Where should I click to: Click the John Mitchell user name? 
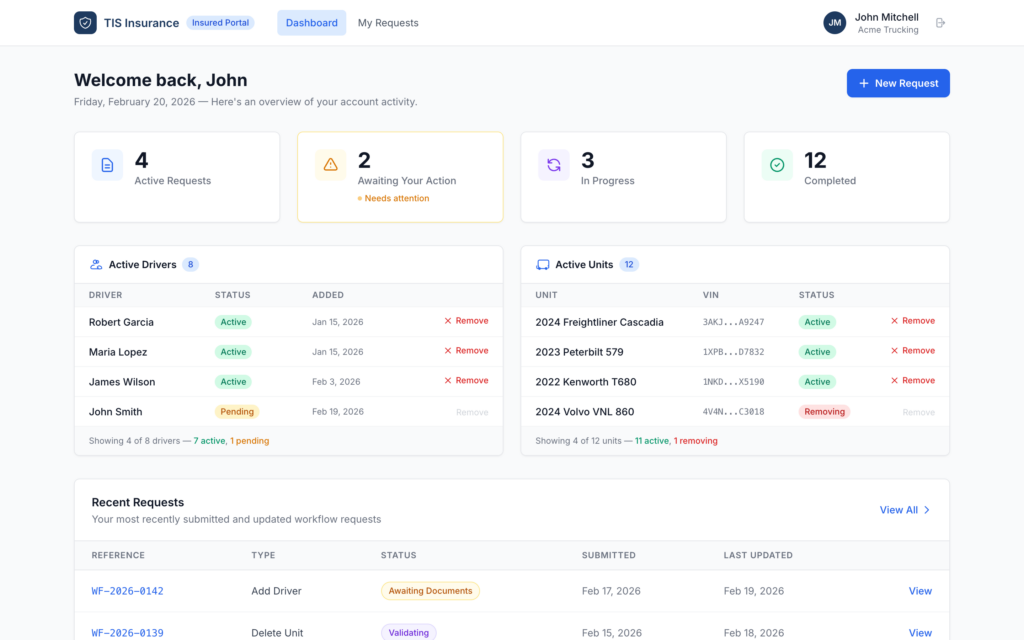coord(887,18)
